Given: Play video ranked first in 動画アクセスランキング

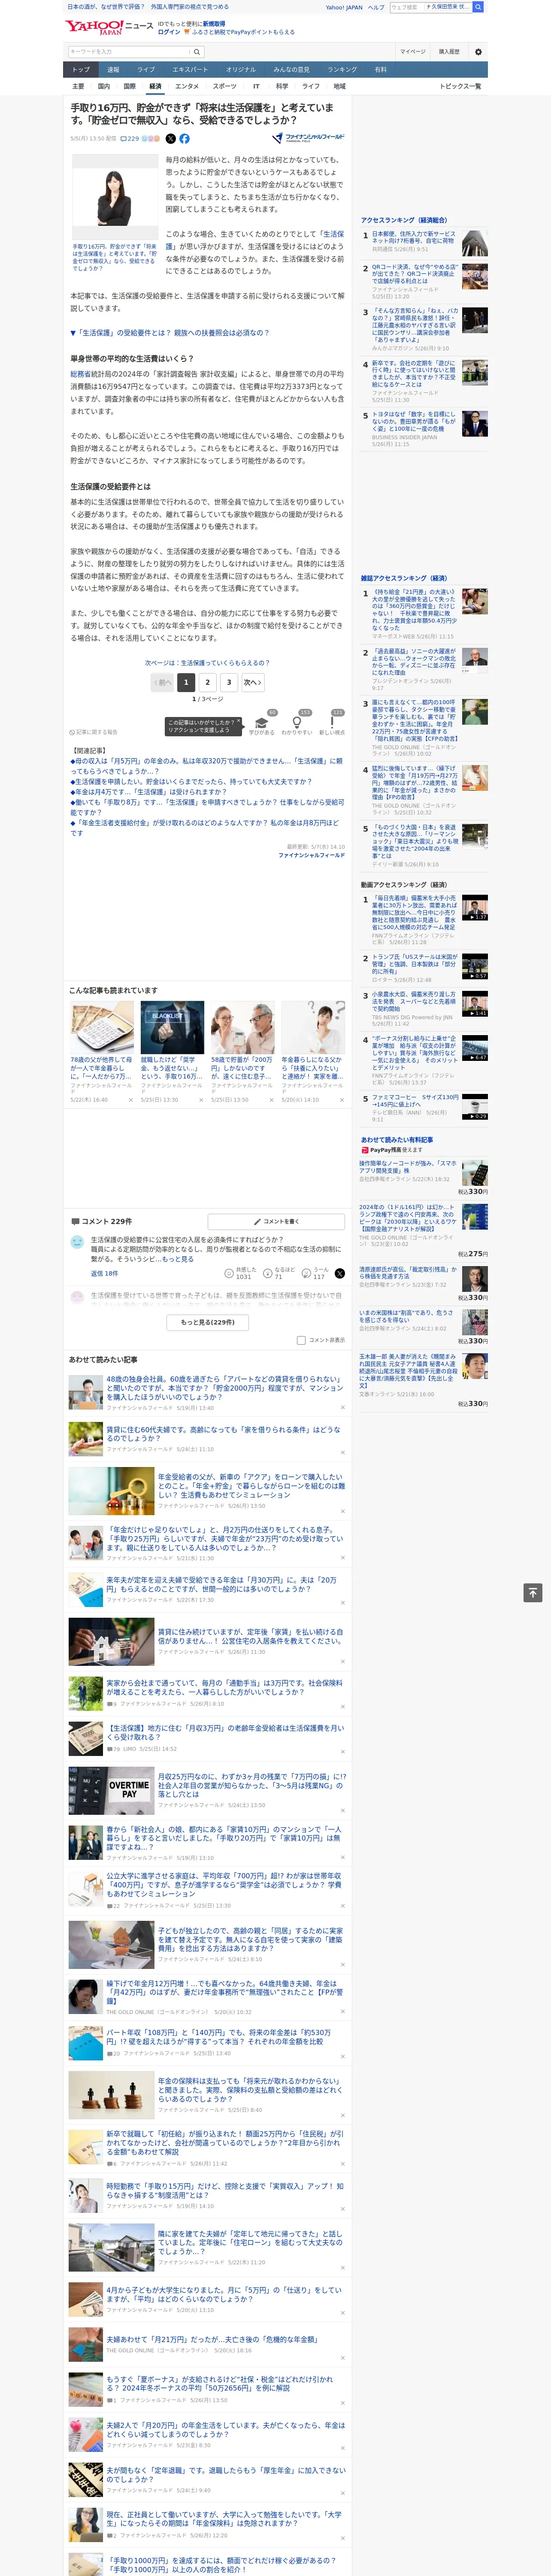Looking at the screenshot, I should click(474, 907).
